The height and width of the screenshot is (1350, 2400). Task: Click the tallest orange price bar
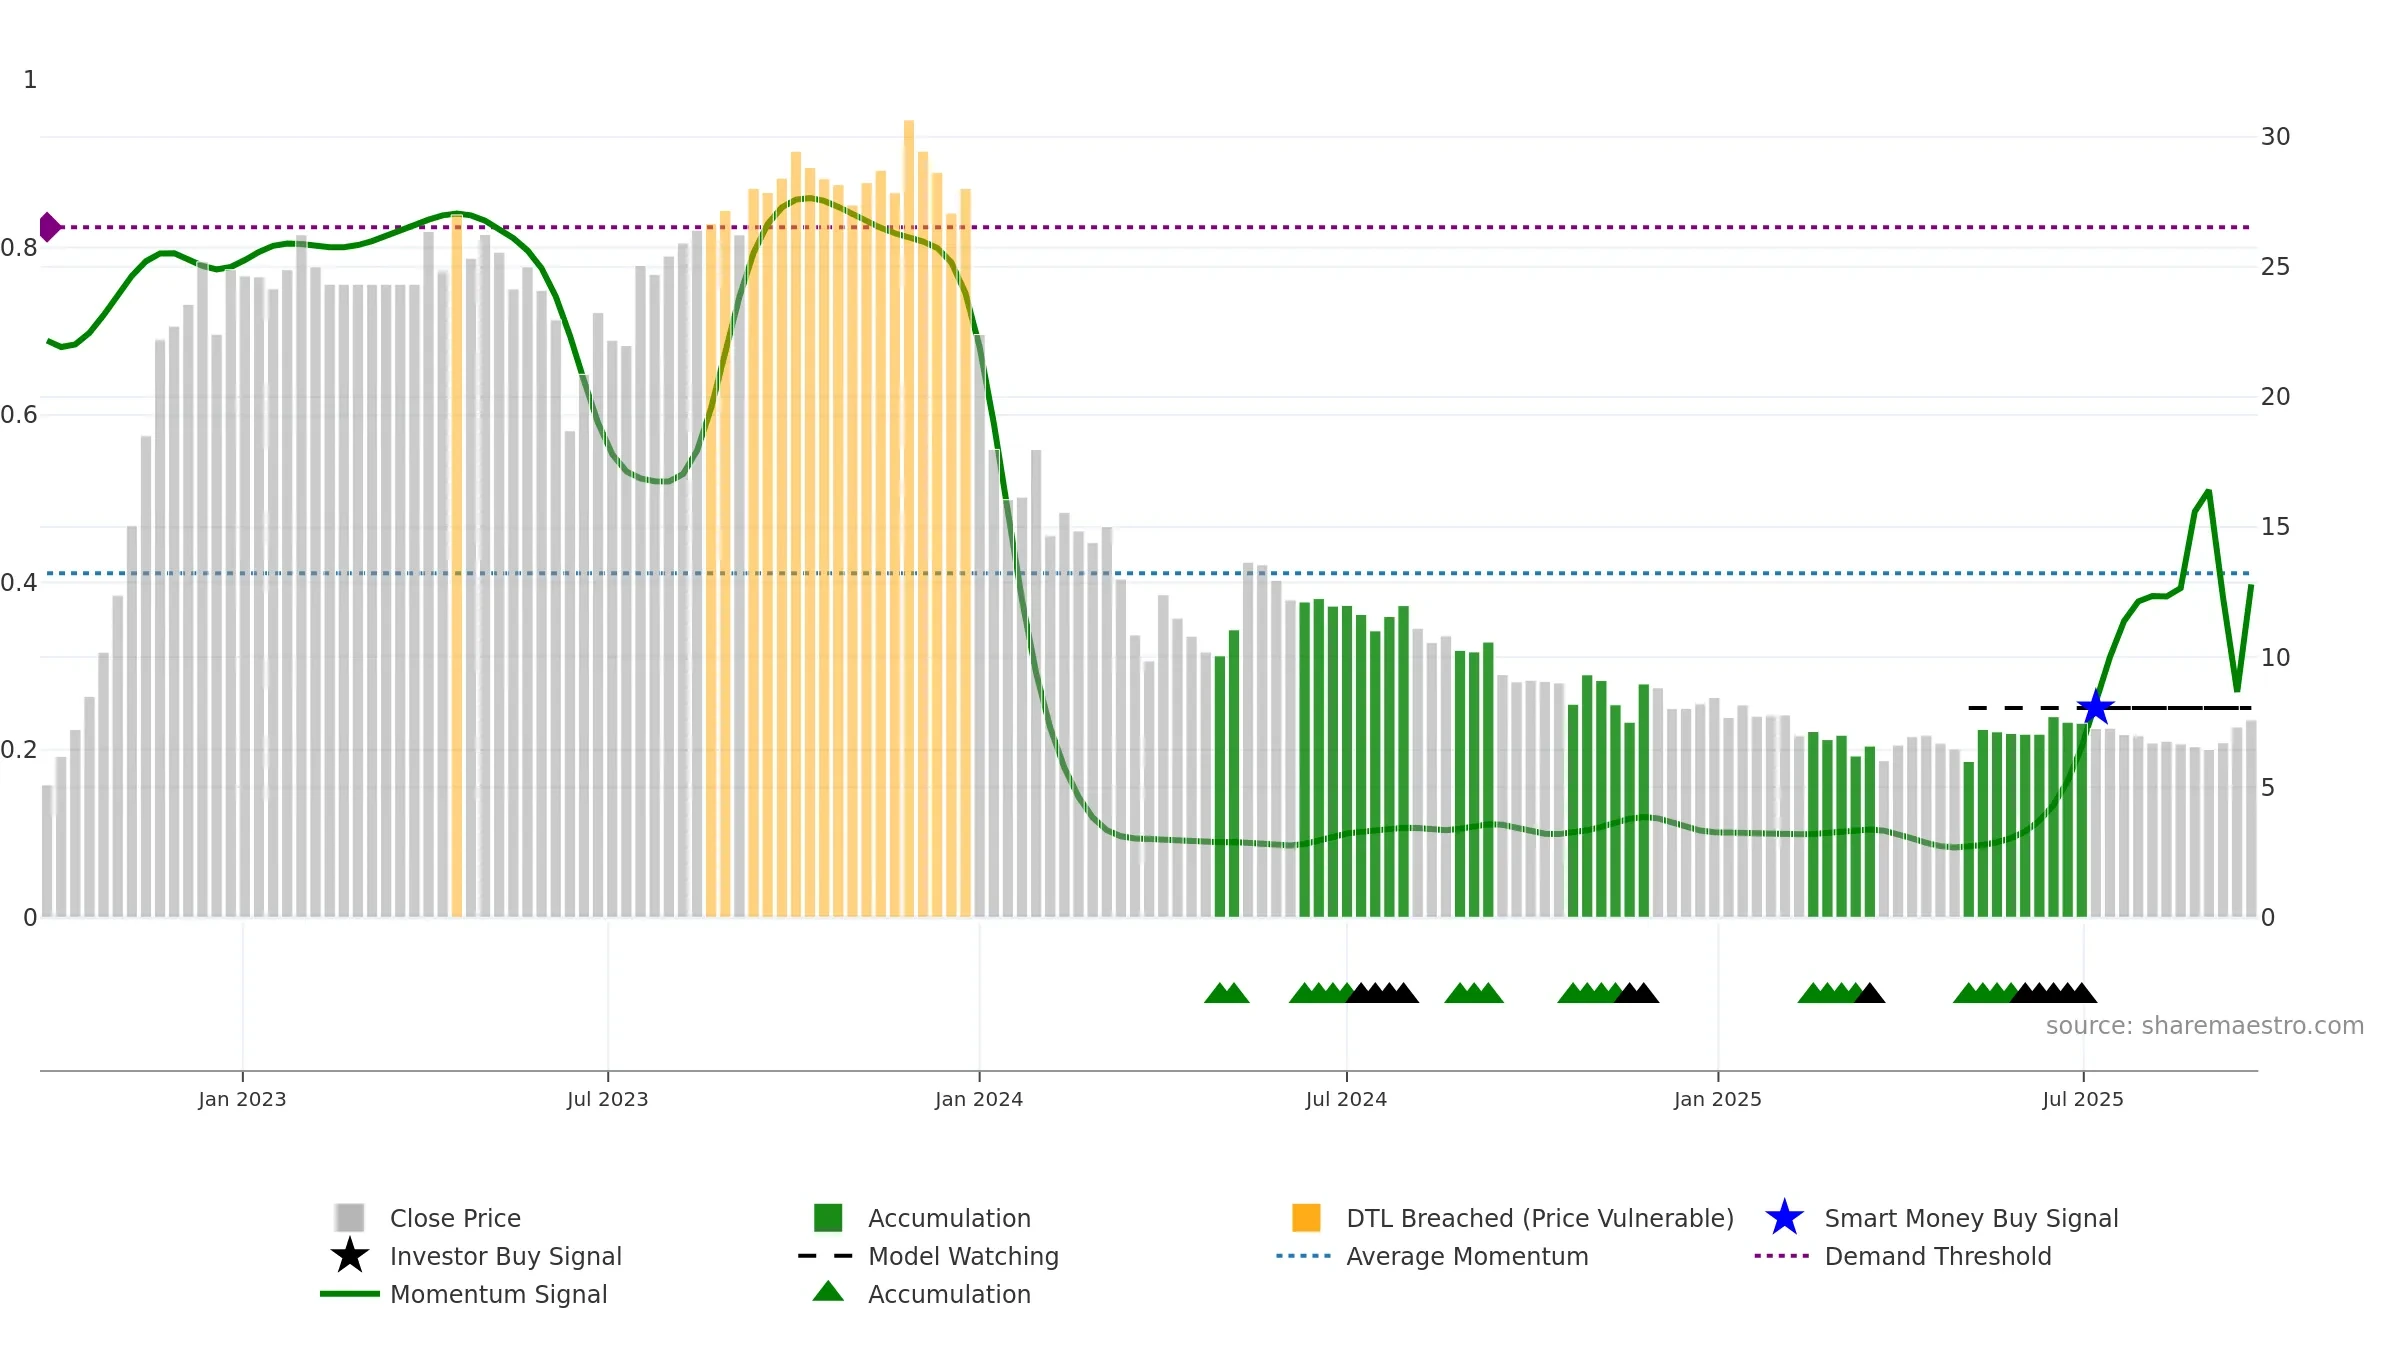(909, 518)
